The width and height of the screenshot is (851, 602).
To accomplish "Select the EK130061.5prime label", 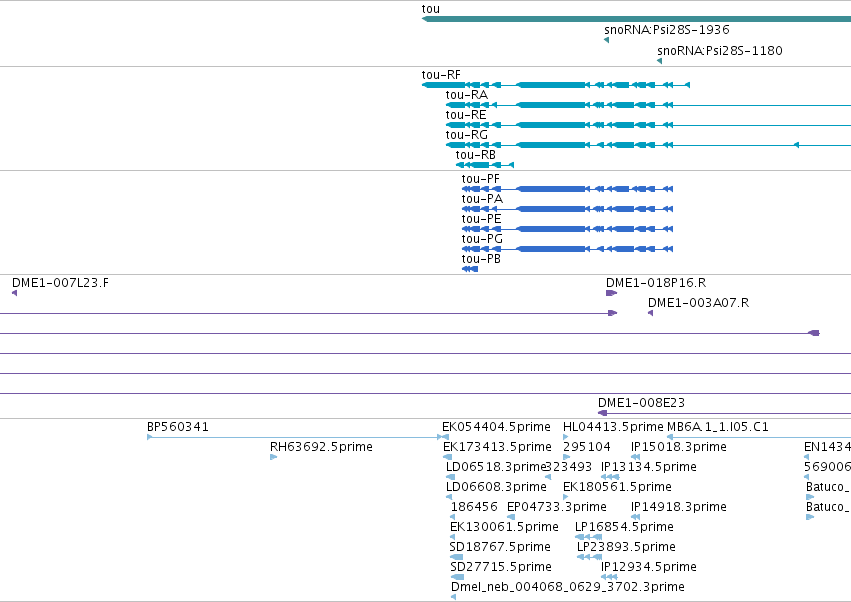I will coord(504,527).
